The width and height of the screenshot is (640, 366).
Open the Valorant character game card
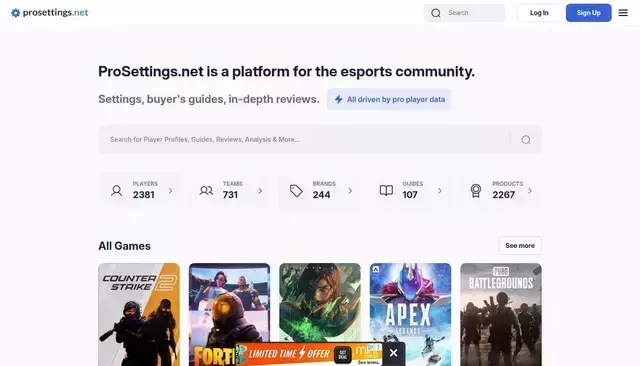320,303
